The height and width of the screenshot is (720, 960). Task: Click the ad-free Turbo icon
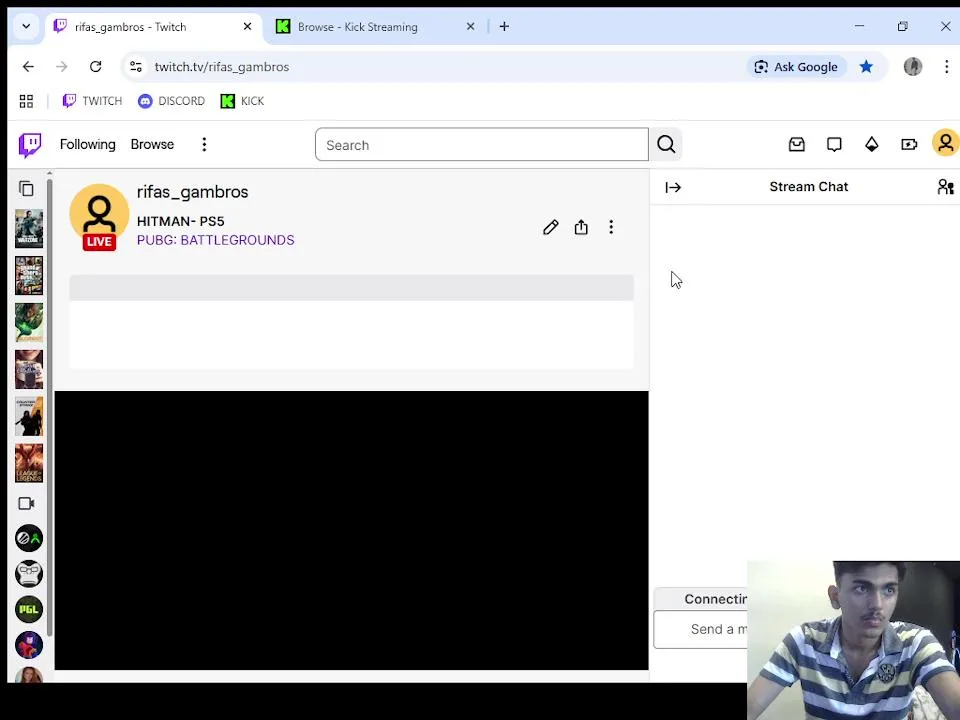tap(909, 144)
